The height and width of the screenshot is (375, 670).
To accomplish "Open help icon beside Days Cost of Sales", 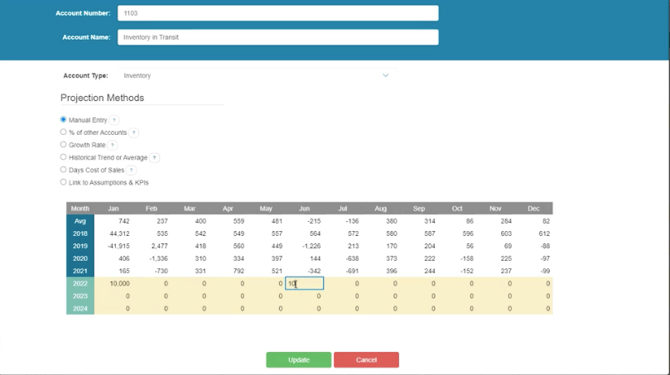I will coord(131,170).
